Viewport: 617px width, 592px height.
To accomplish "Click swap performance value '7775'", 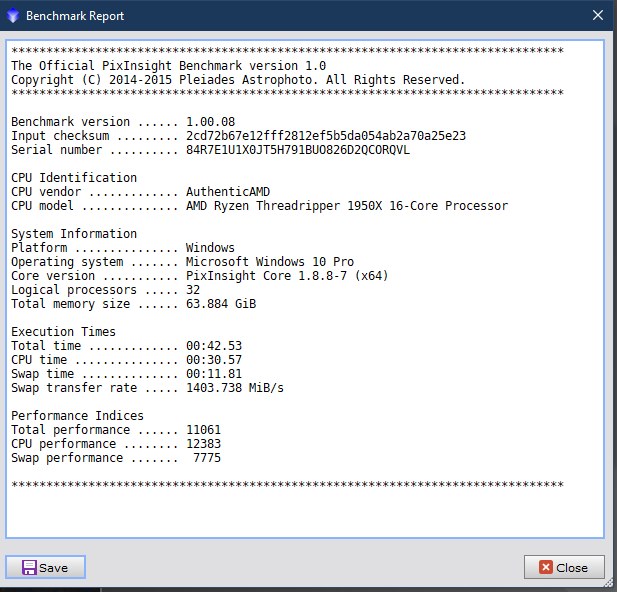I will click(x=207, y=458).
